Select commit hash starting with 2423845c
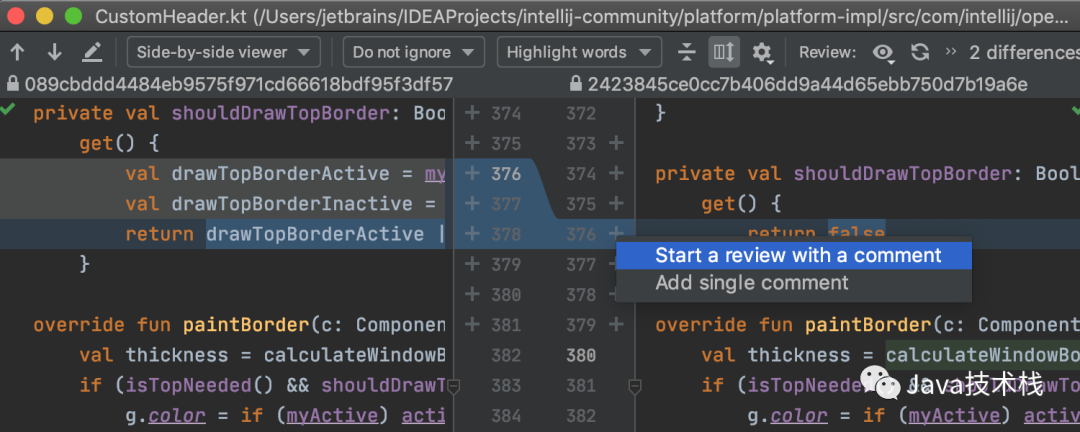Screen dimensions: 1080x432 point(807,85)
